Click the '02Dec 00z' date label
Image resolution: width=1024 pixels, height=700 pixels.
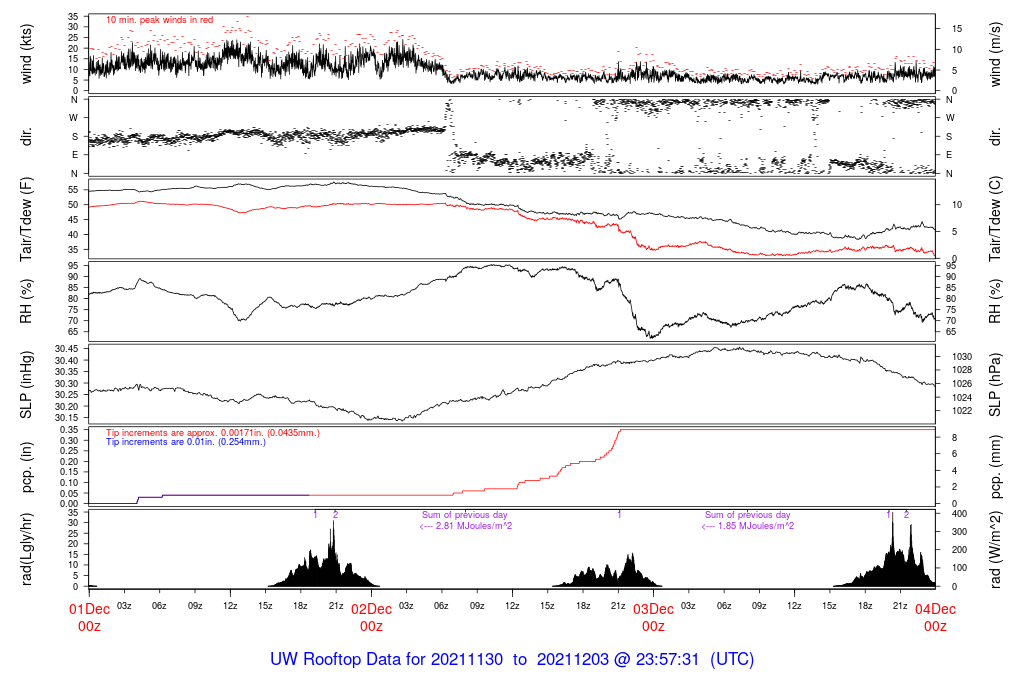pyautogui.click(x=372, y=618)
